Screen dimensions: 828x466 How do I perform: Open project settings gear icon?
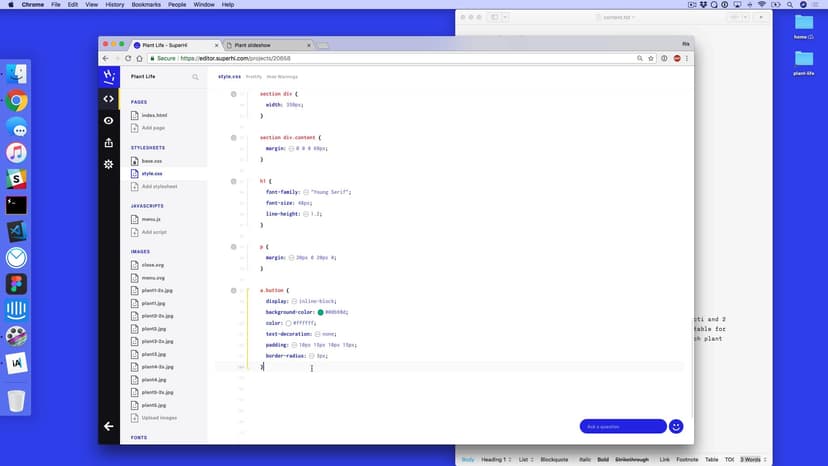pos(109,164)
